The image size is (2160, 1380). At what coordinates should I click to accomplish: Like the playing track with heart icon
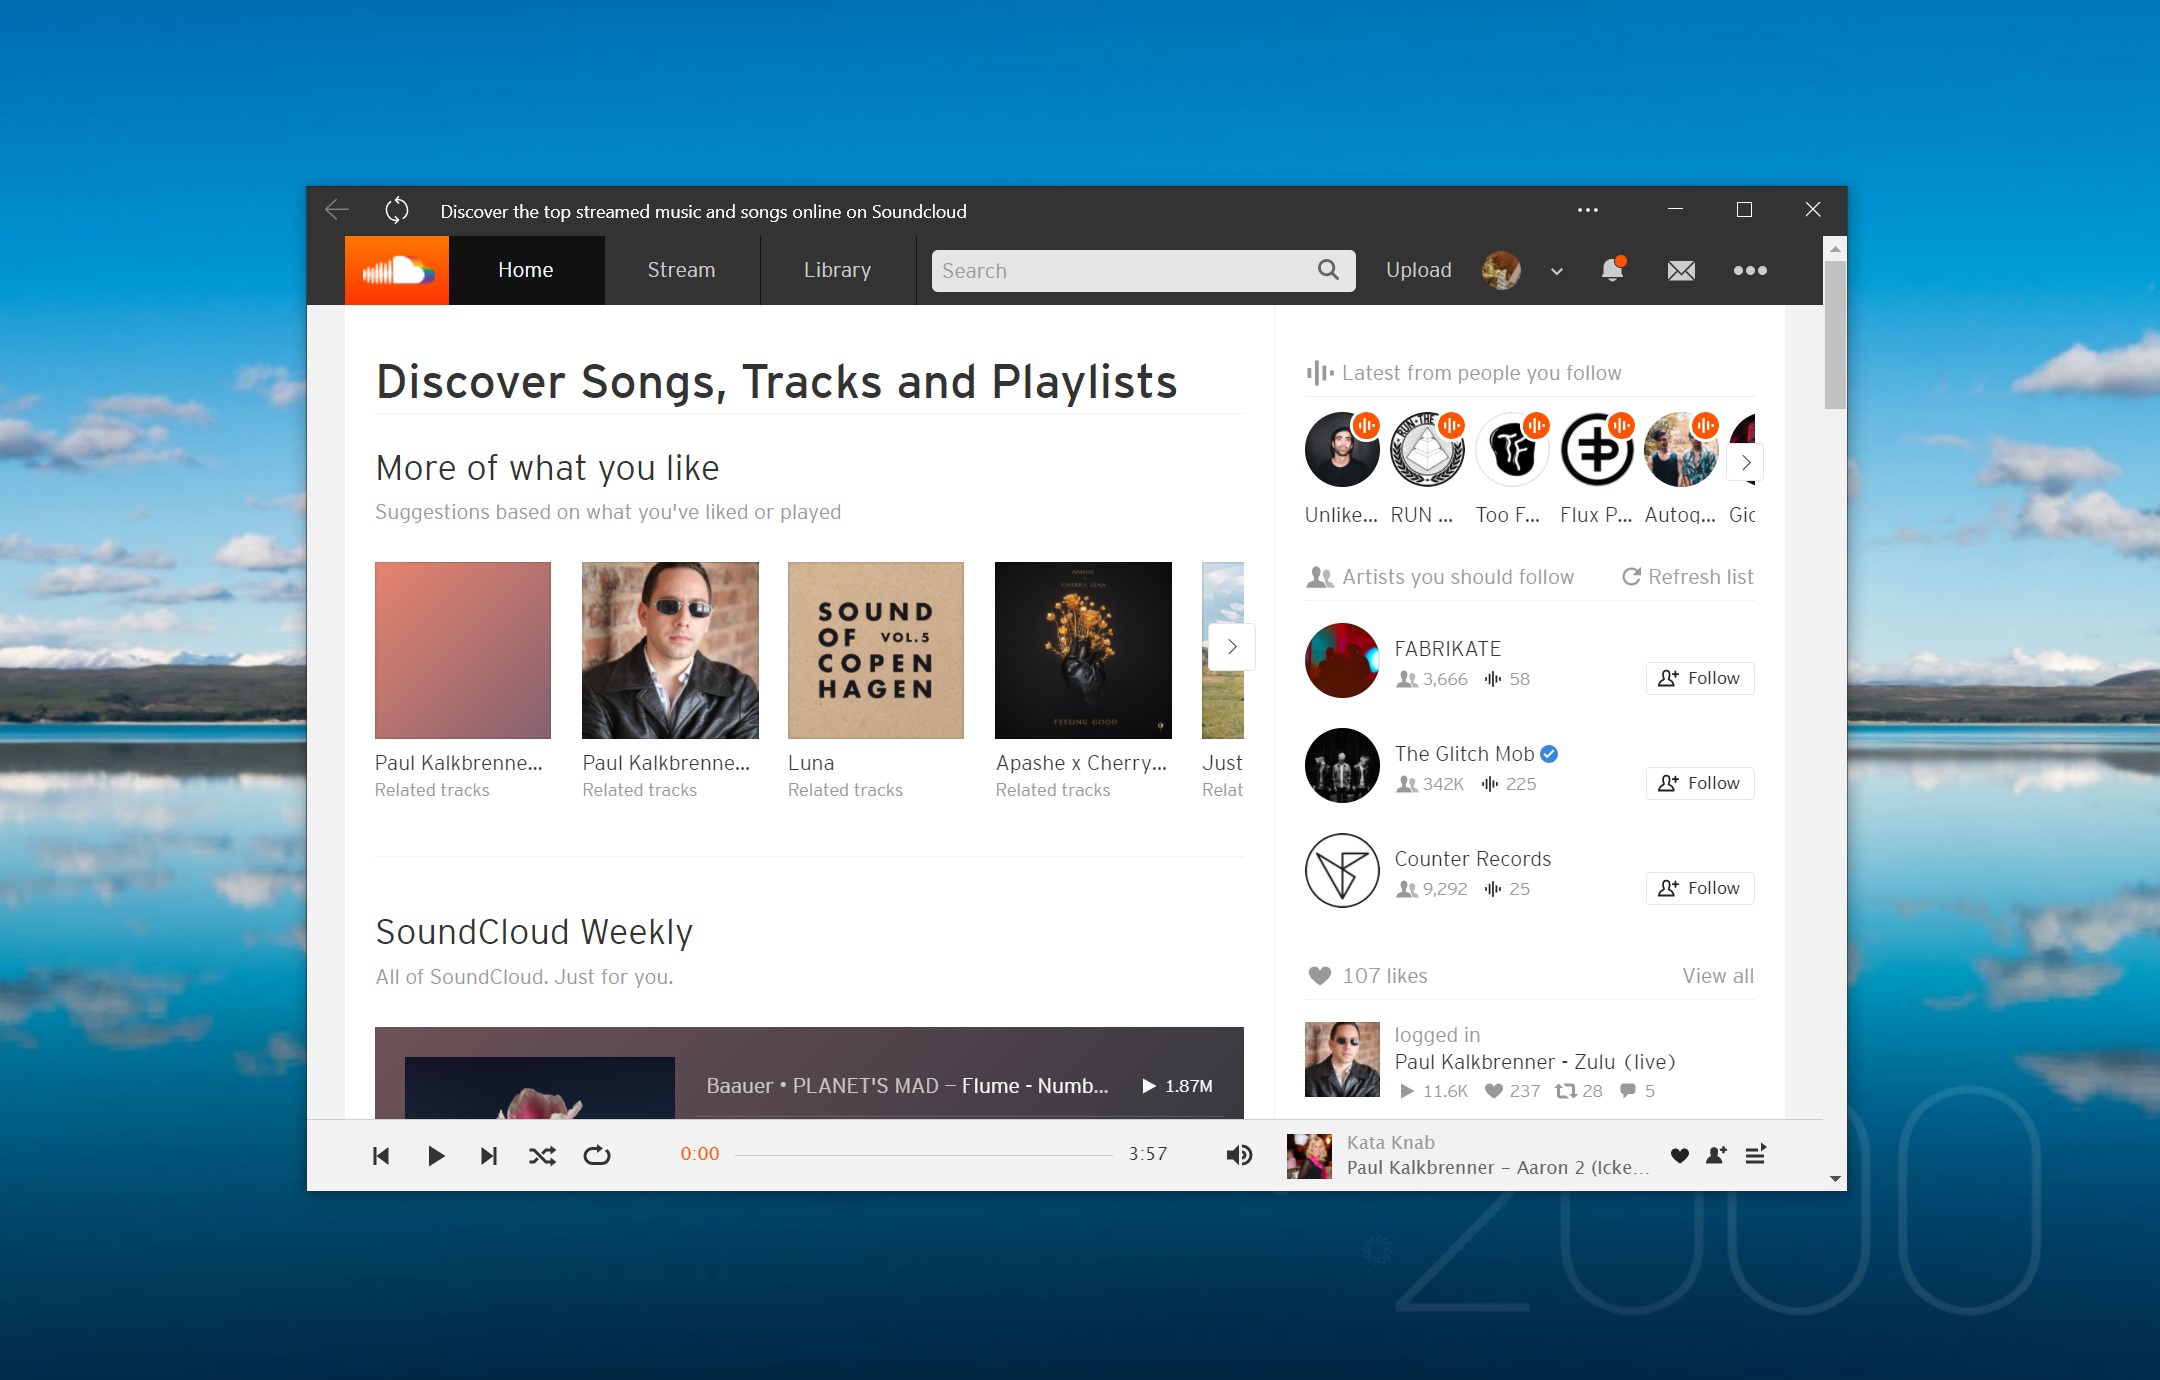pos(1680,1156)
